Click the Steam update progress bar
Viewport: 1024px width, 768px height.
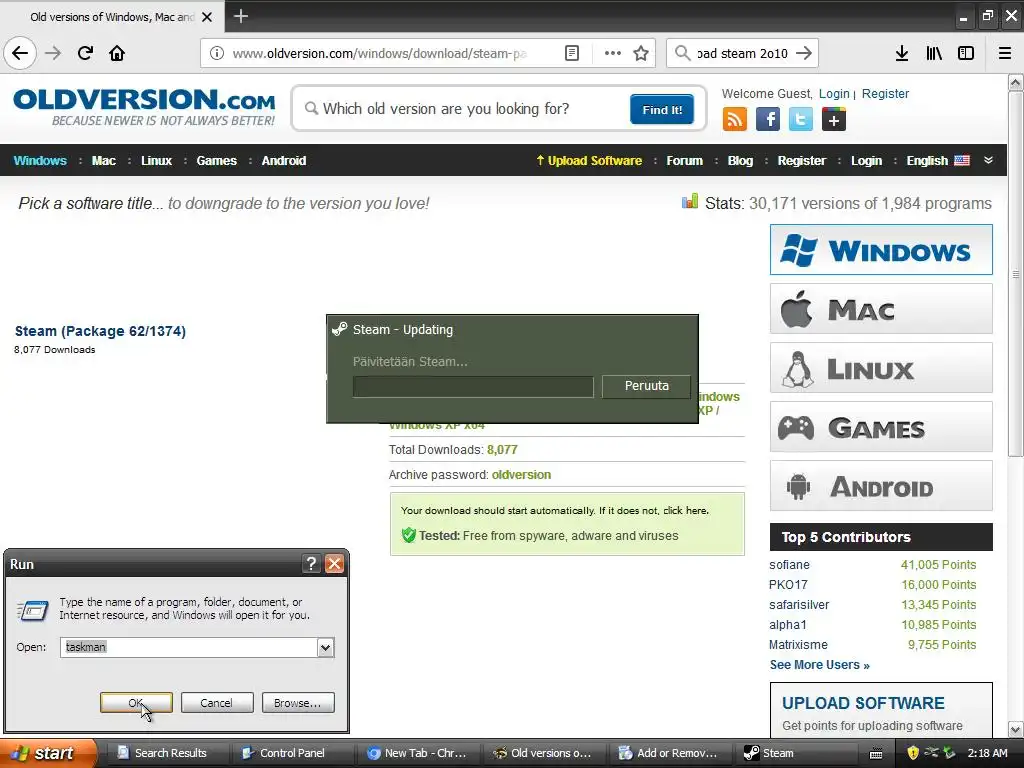[x=473, y=387]
